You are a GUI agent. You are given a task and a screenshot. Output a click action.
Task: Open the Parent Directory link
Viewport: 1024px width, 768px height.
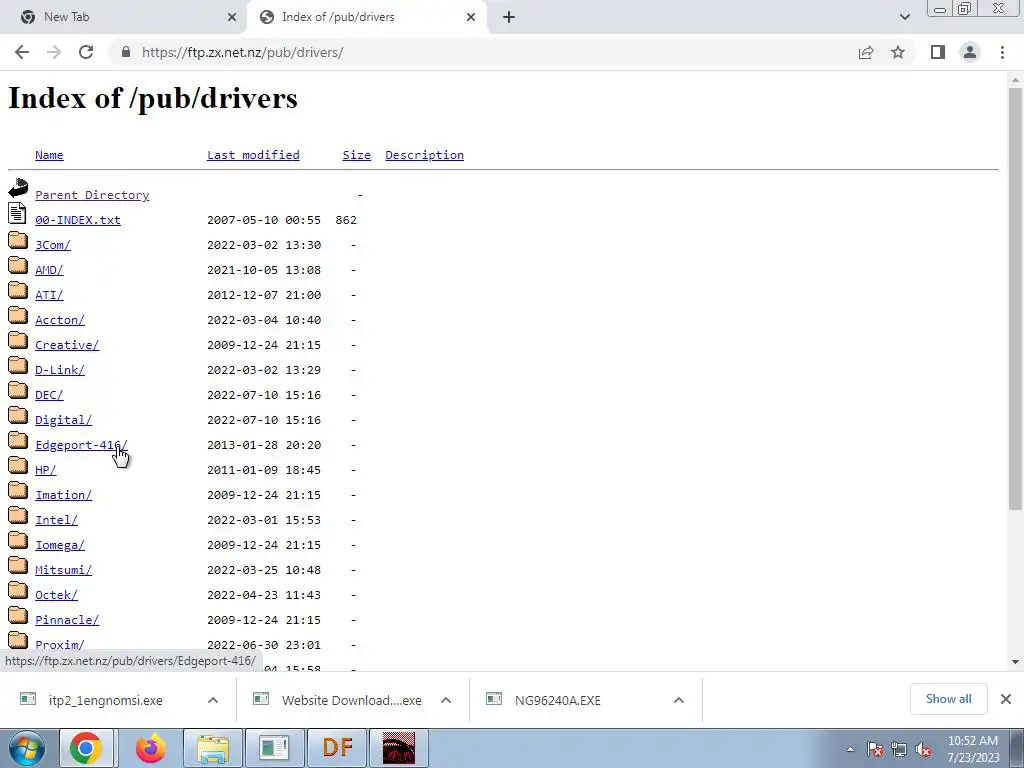pyautogui.click(x=92, y=195)
